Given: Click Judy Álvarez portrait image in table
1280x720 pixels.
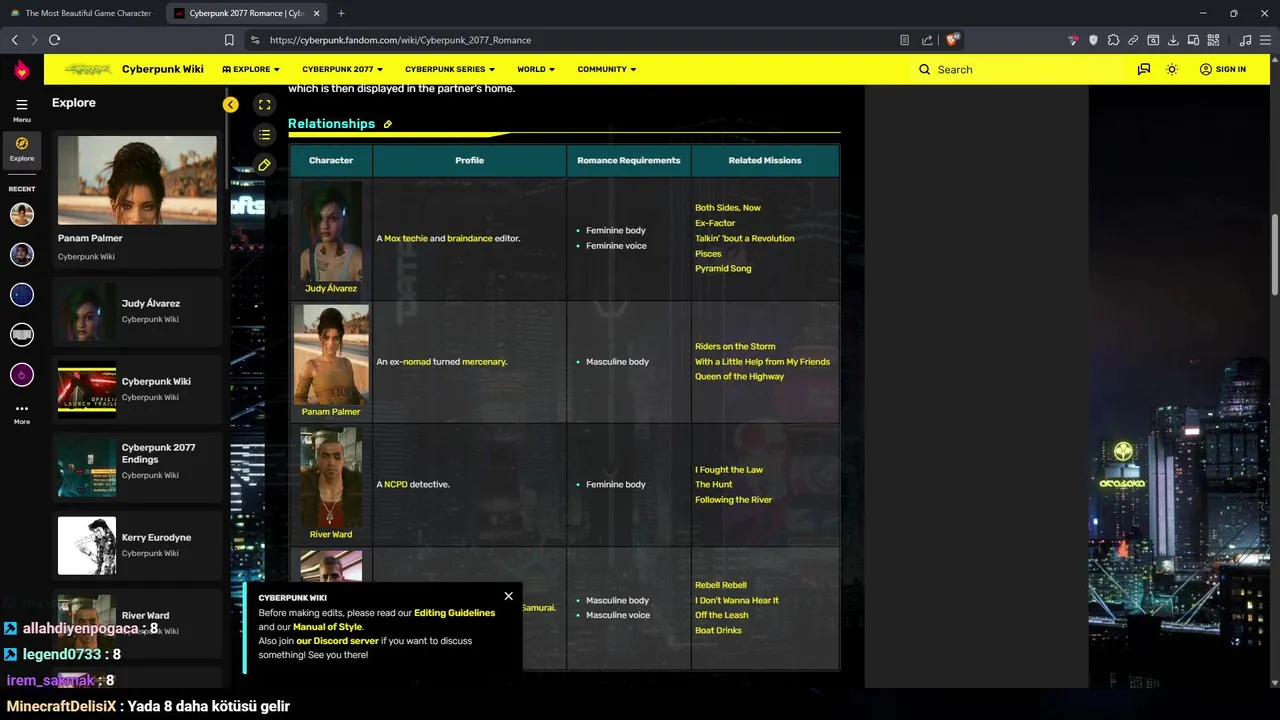Looking at the screenshot, I should point(331,231).
